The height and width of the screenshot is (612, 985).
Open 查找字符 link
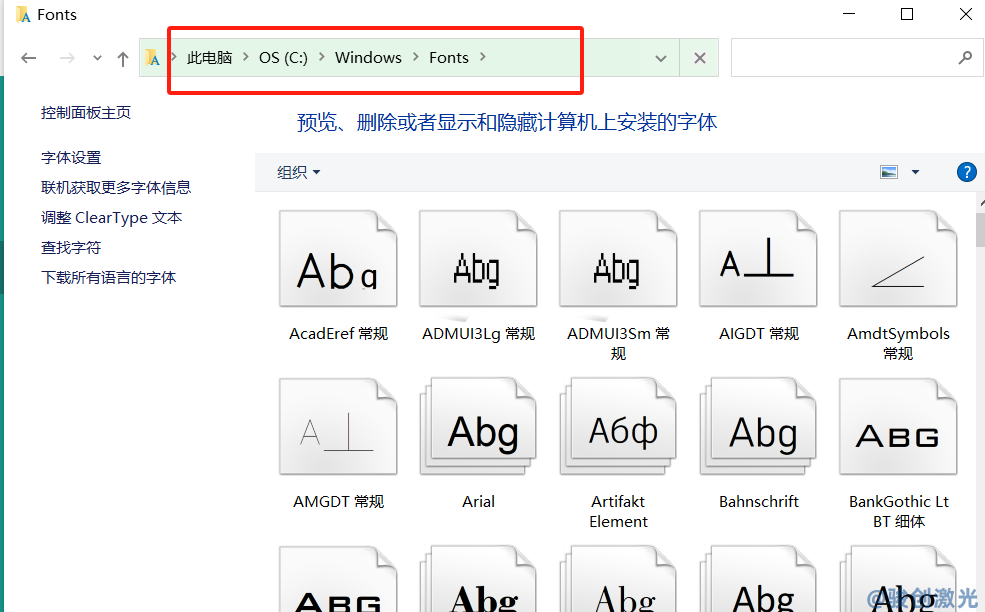(71, 248)
